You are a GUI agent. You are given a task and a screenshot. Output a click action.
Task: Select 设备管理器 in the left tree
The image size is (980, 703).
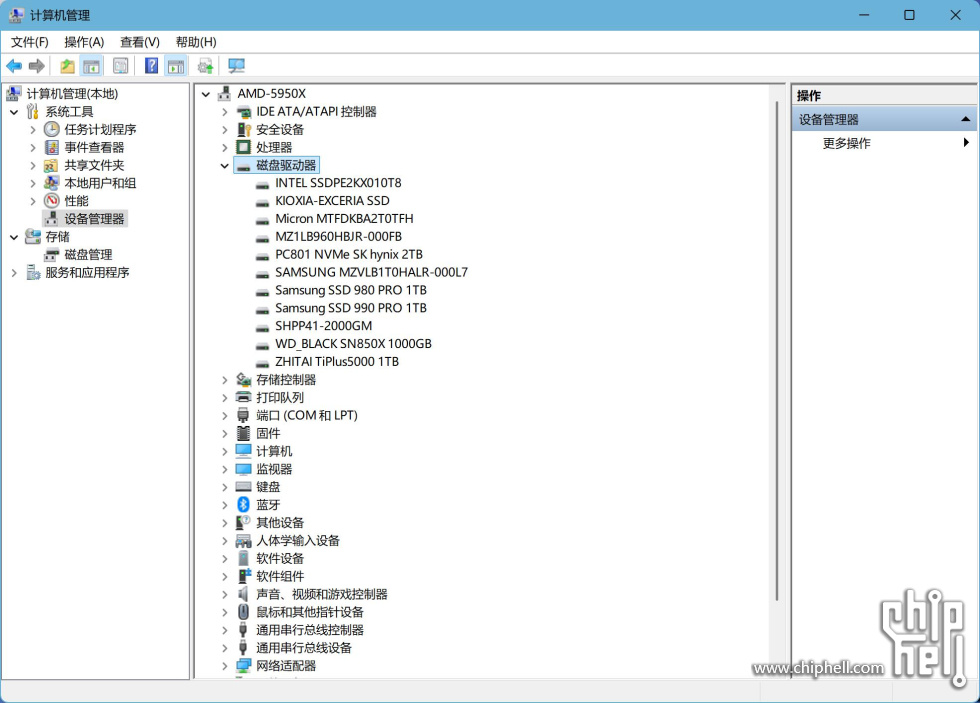[94, 219]
